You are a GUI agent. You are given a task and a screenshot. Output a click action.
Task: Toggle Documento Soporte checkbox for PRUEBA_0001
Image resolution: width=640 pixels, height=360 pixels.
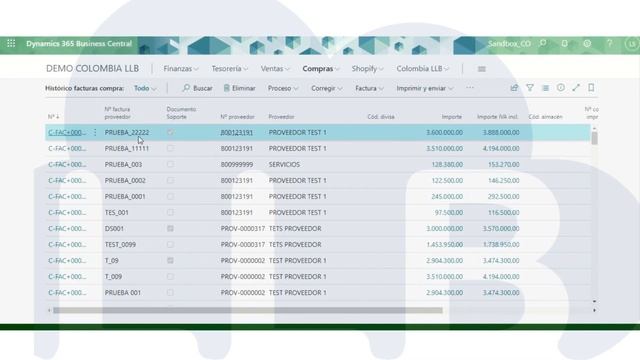click(x=170, y=196)
